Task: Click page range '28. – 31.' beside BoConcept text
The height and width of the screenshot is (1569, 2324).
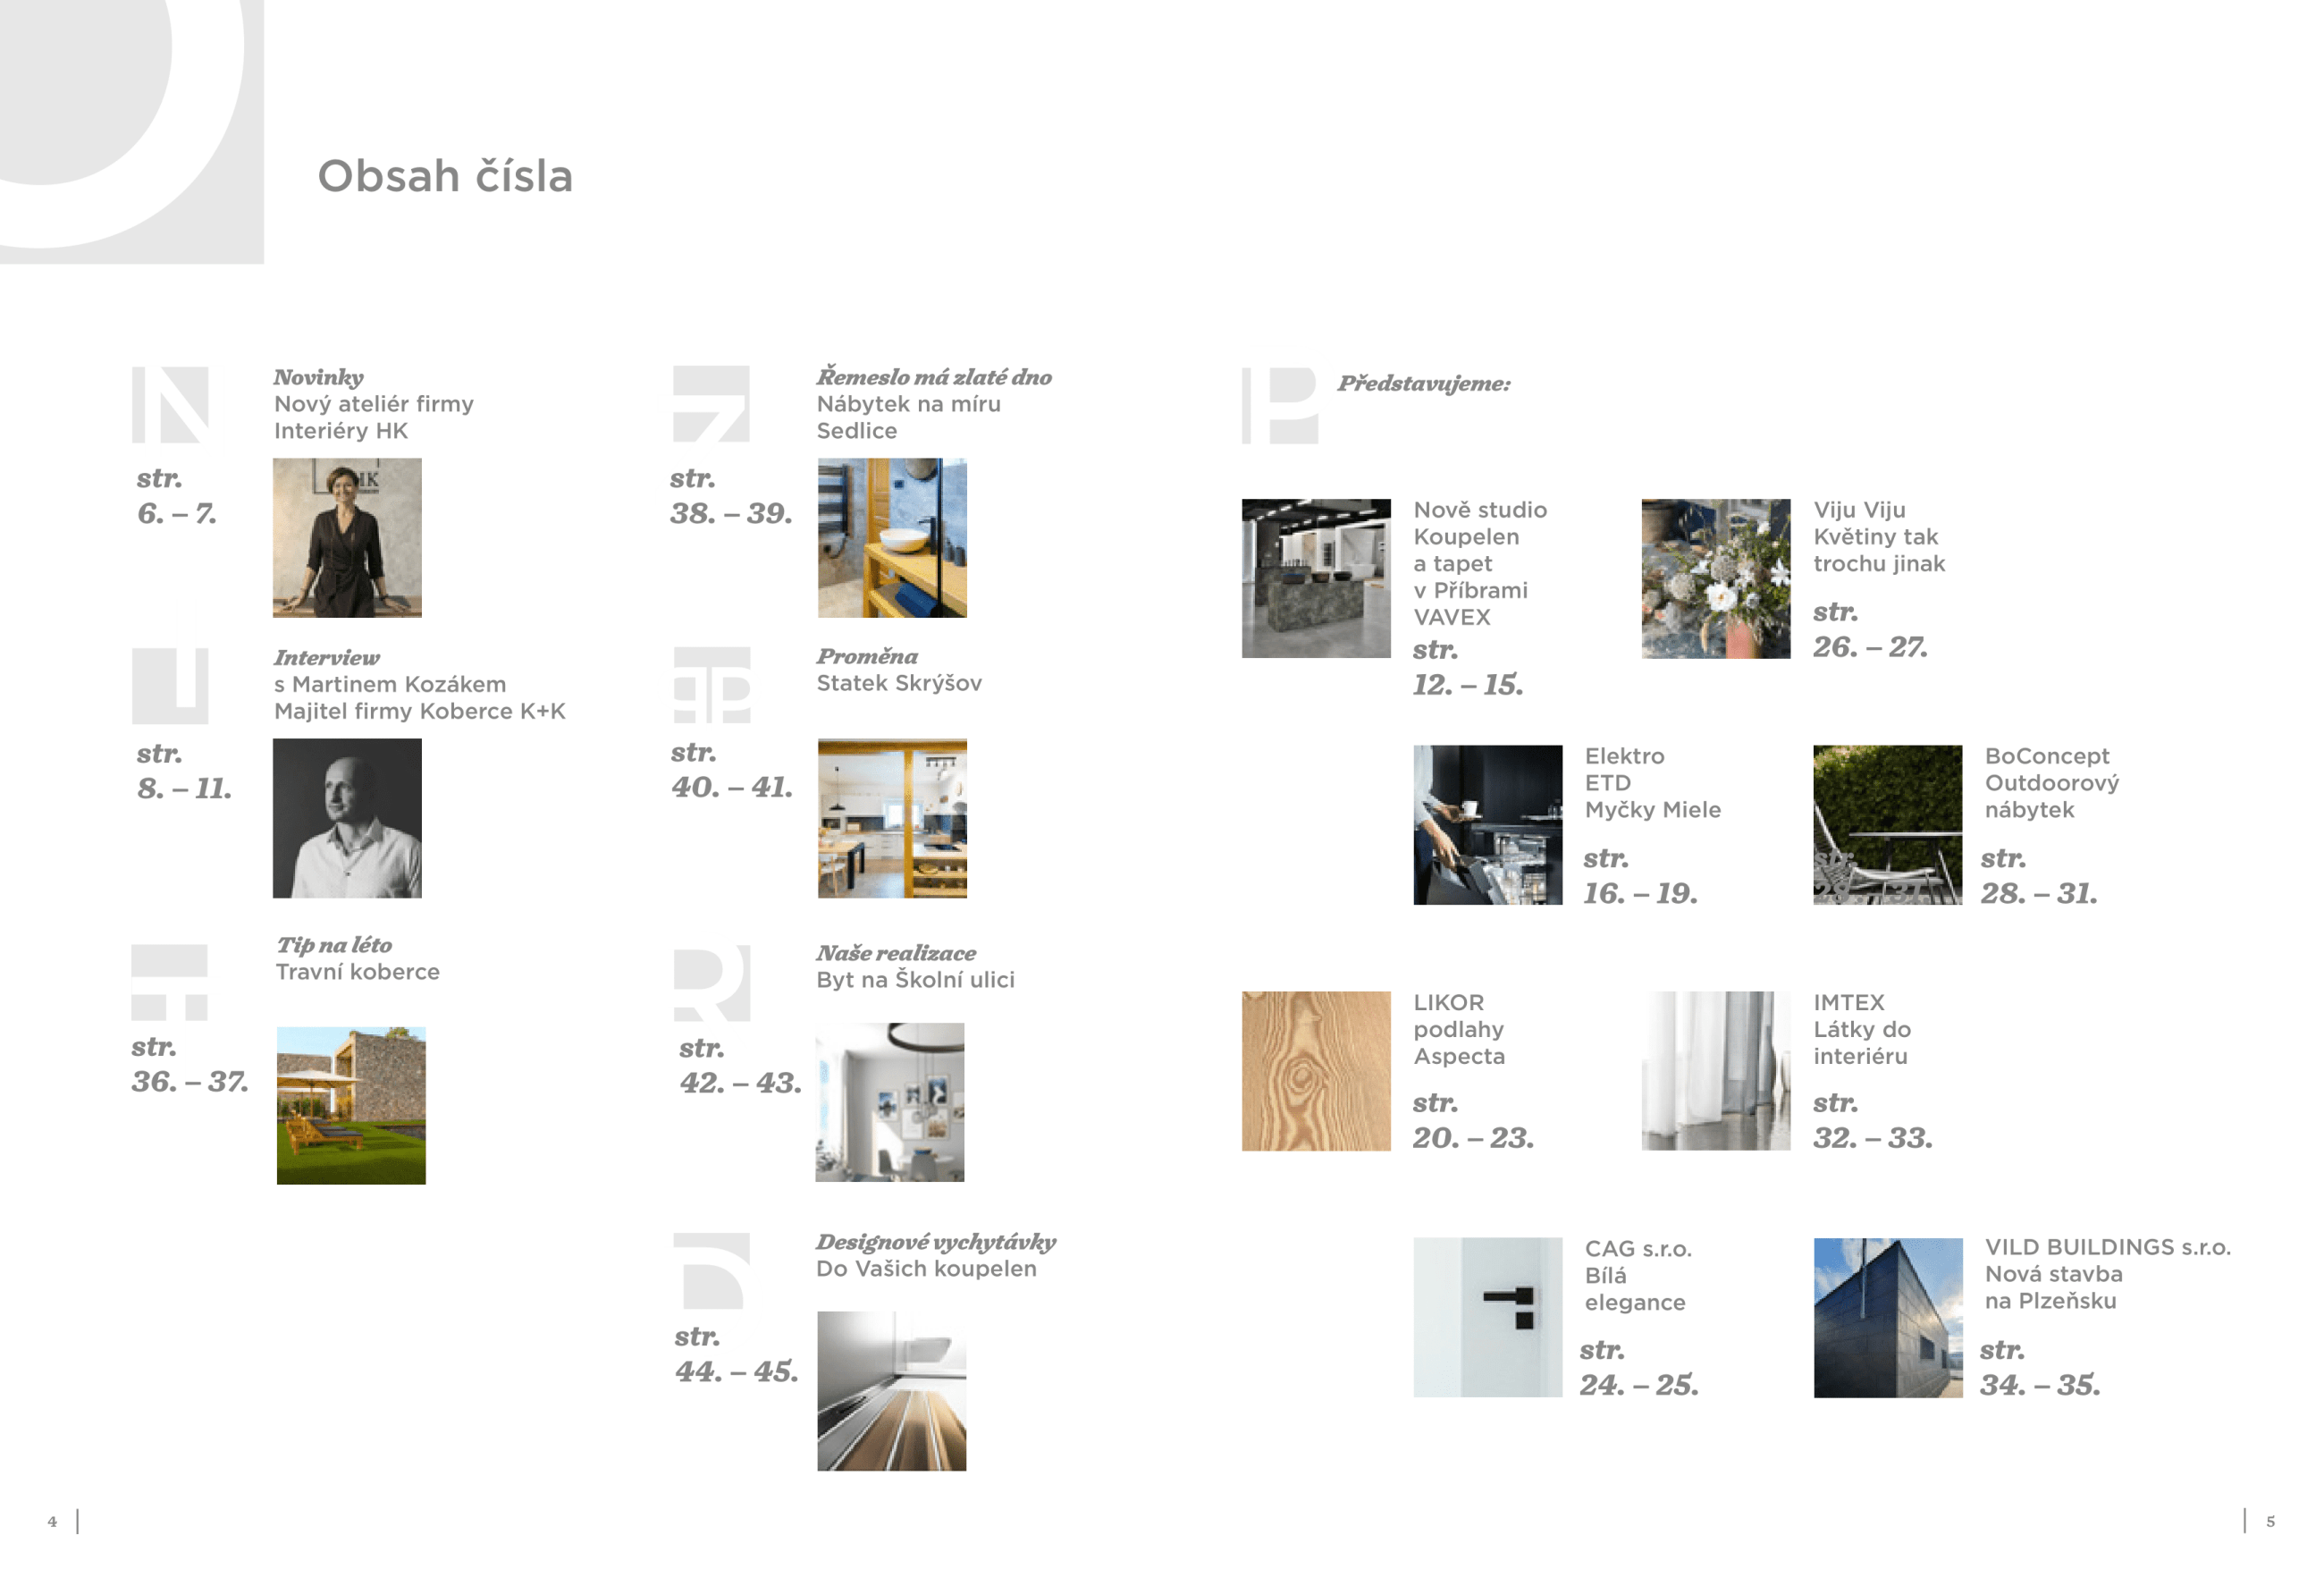Action: click(2039, 894)
